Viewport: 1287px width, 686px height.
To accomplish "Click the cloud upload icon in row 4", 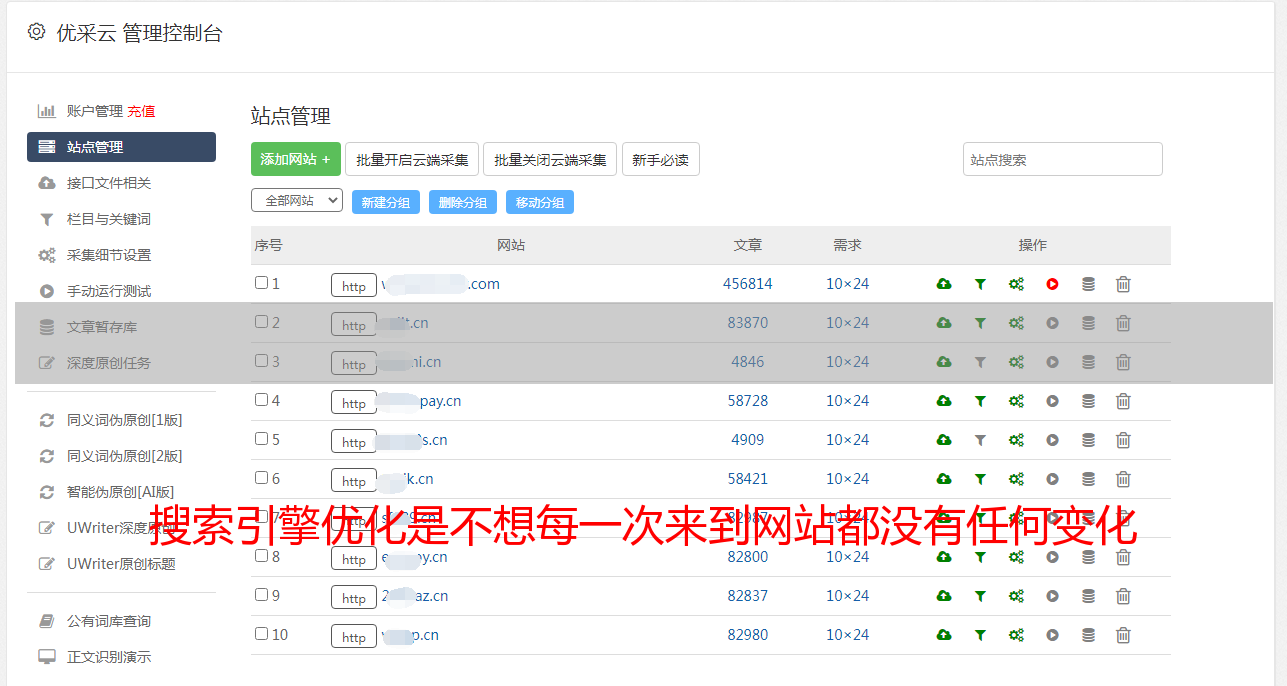I will (944, 401).
